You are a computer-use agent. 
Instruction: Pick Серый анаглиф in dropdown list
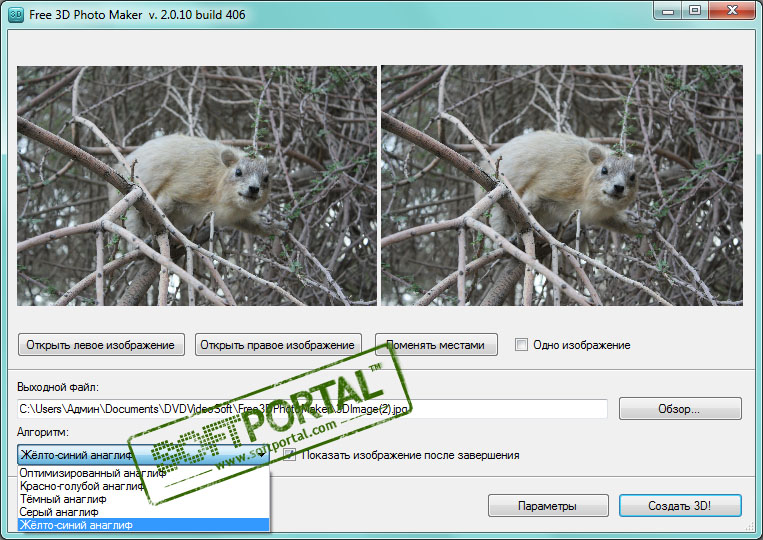point(144,512)
